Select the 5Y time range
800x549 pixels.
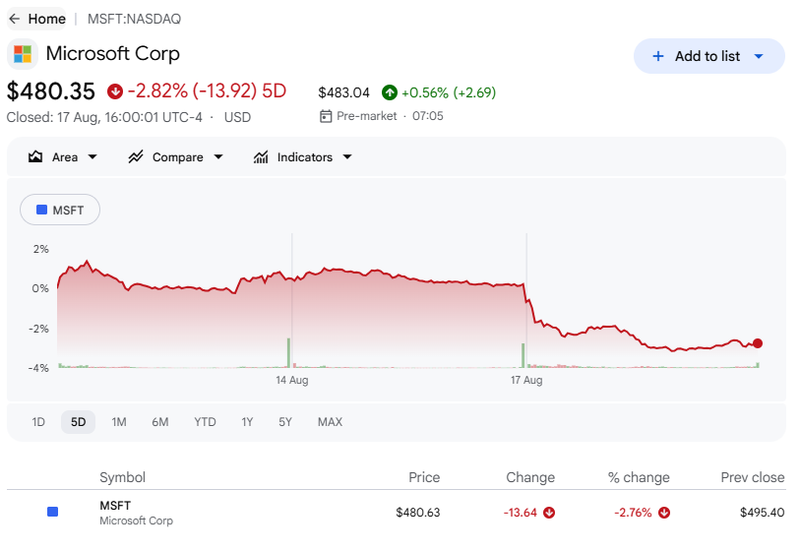point(285,422)
